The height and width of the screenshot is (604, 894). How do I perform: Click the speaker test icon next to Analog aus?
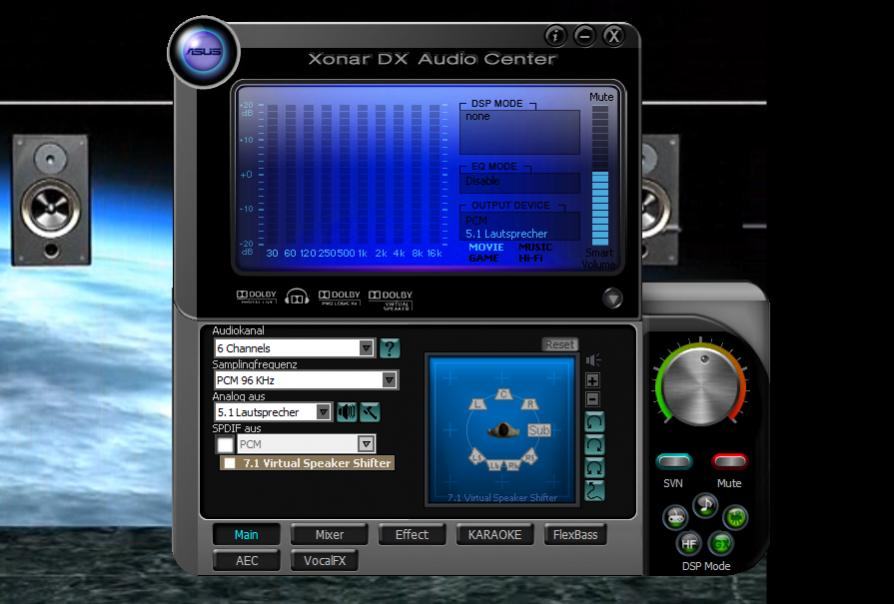pyautogui.click(x=347, y=412)
